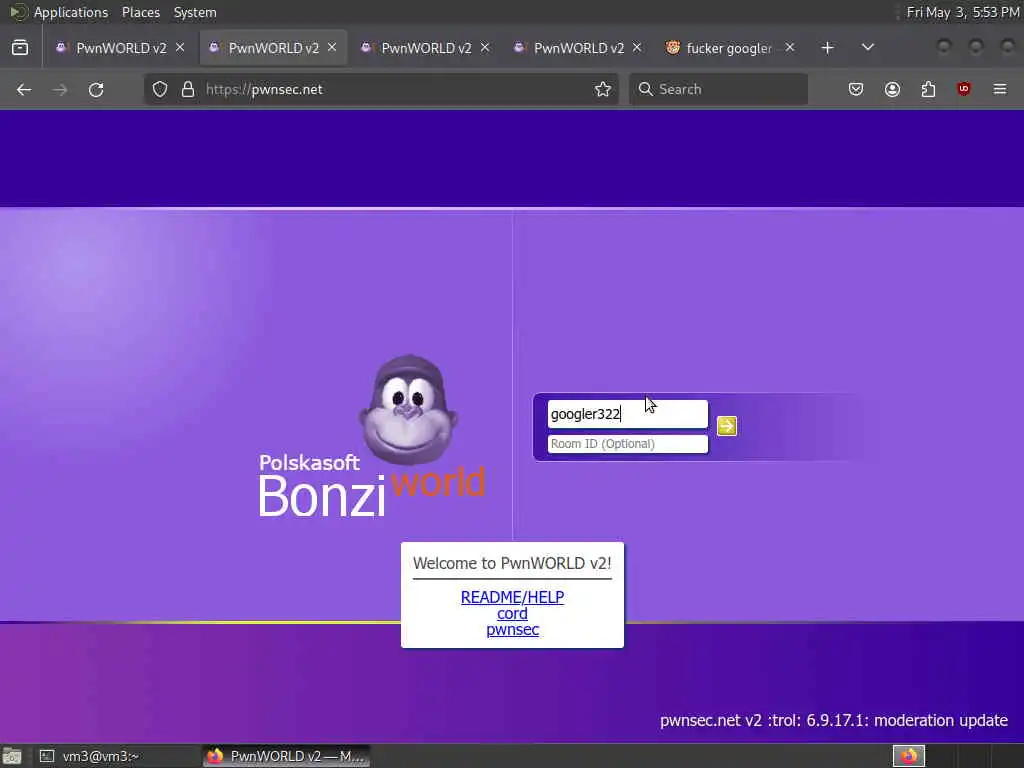
Task: Open the Firefox View icon
Action: 20,48
